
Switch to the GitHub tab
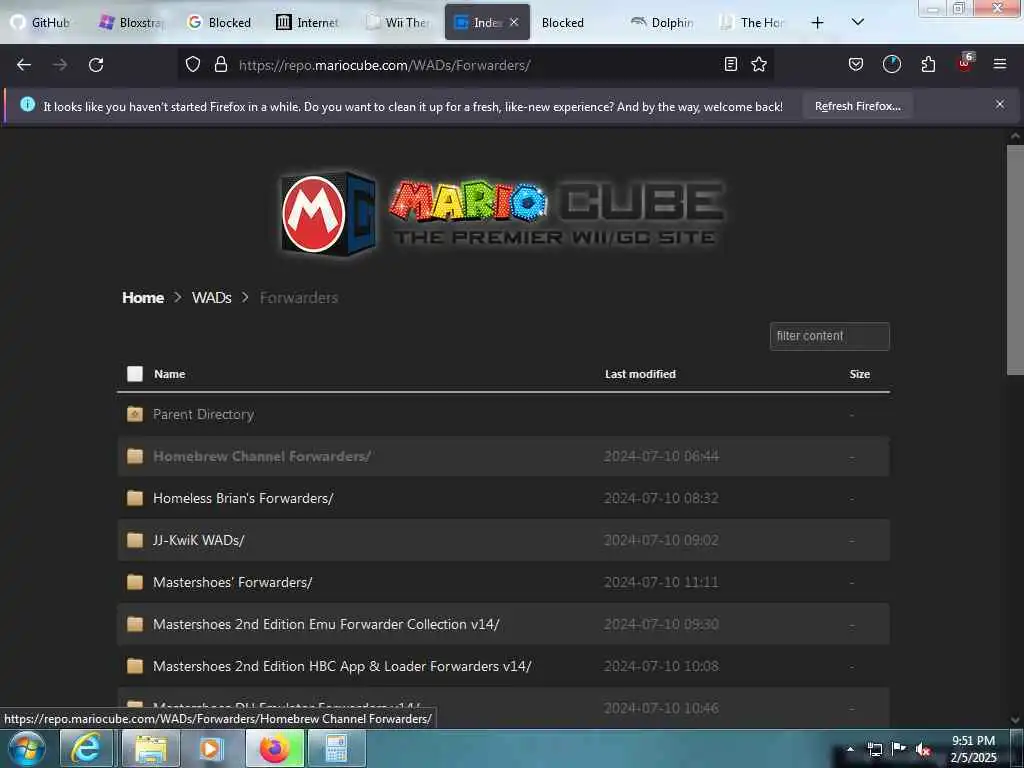click(x=40, y=22)
